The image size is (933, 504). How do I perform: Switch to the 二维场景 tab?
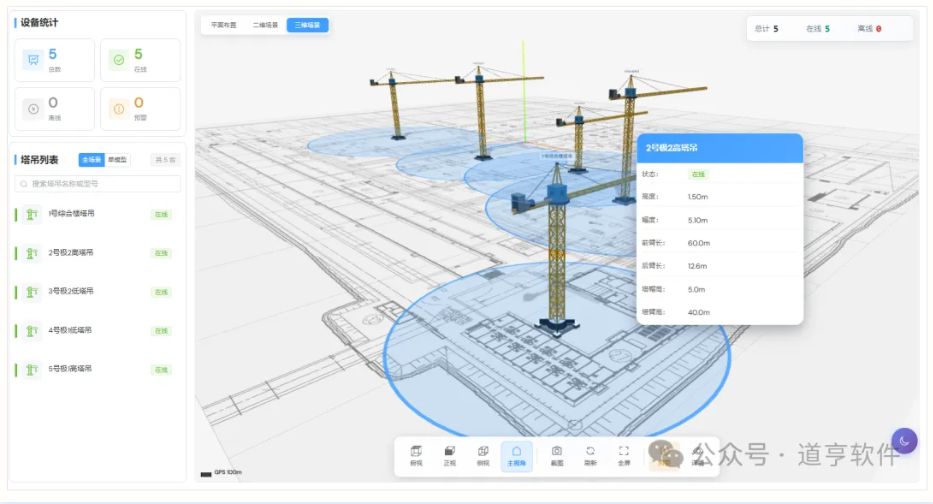click(265, 25)
